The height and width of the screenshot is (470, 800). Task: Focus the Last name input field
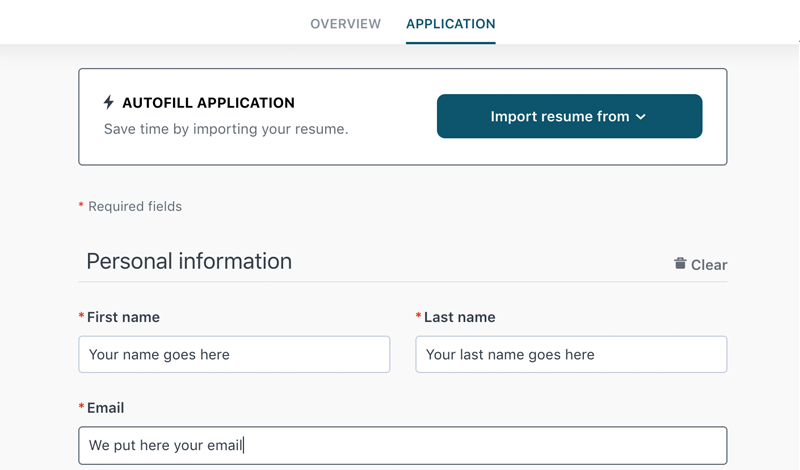[571, 354]
